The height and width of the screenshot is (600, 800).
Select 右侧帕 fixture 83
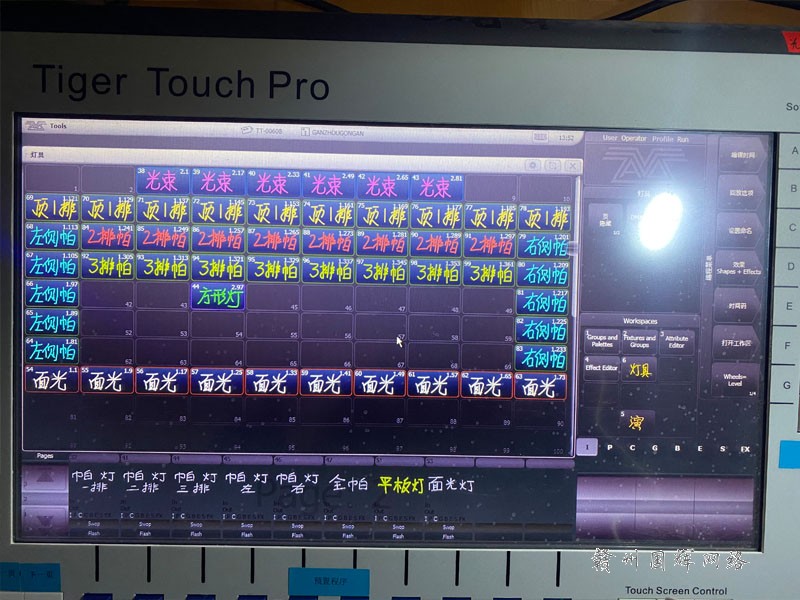point(542,358)
